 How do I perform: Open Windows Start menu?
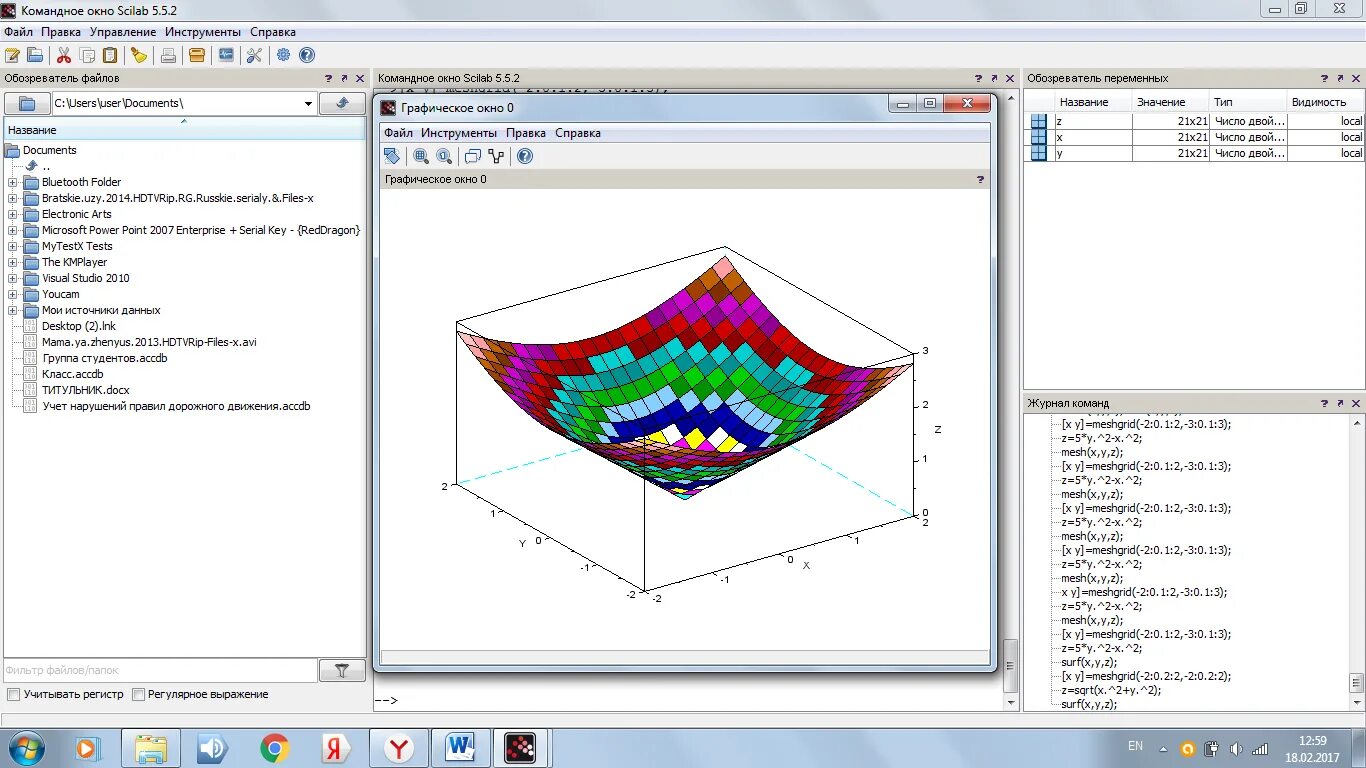pyautogui.click(x=25, y=747)
